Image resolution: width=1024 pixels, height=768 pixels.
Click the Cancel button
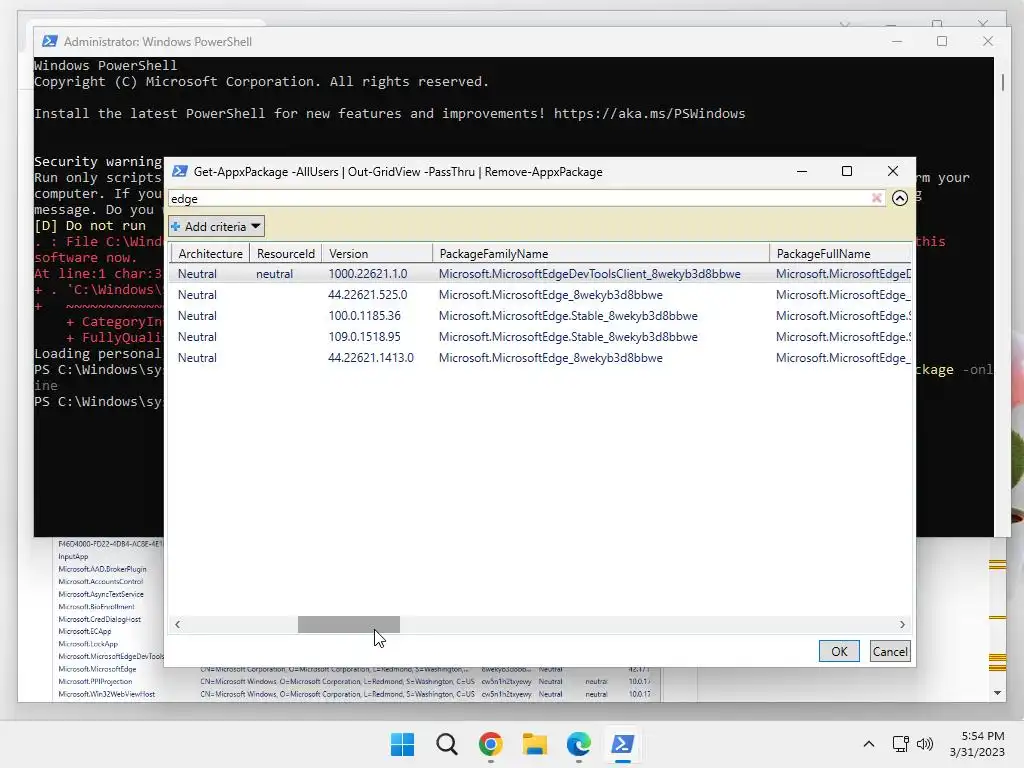890,651
